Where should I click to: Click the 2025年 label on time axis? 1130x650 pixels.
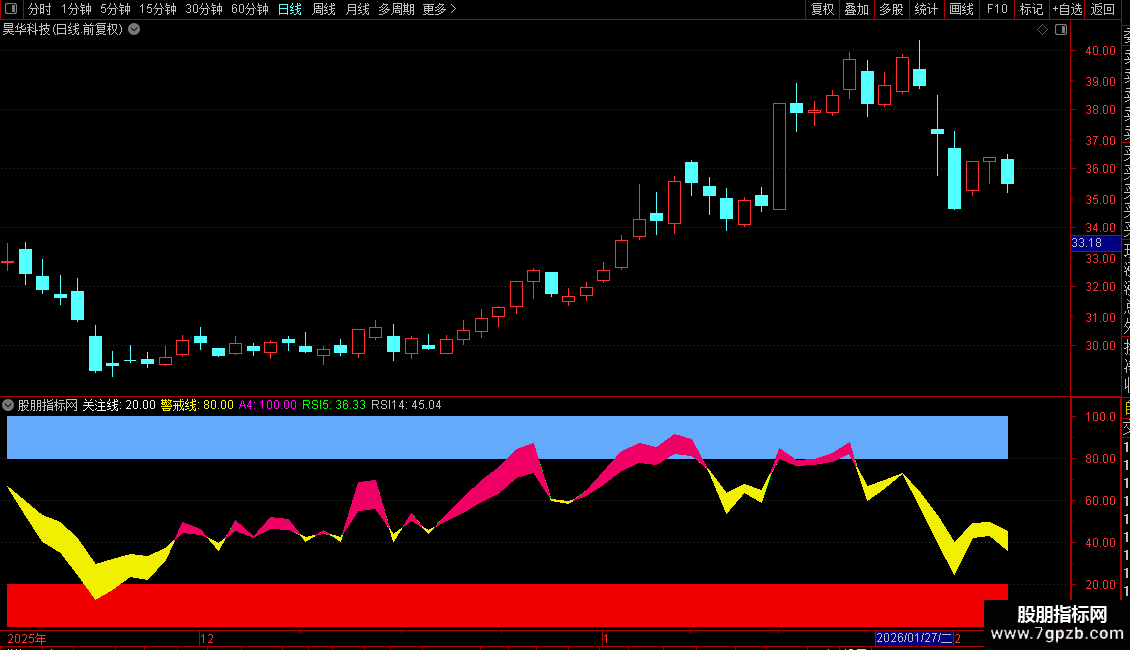[x=27, y=638]
